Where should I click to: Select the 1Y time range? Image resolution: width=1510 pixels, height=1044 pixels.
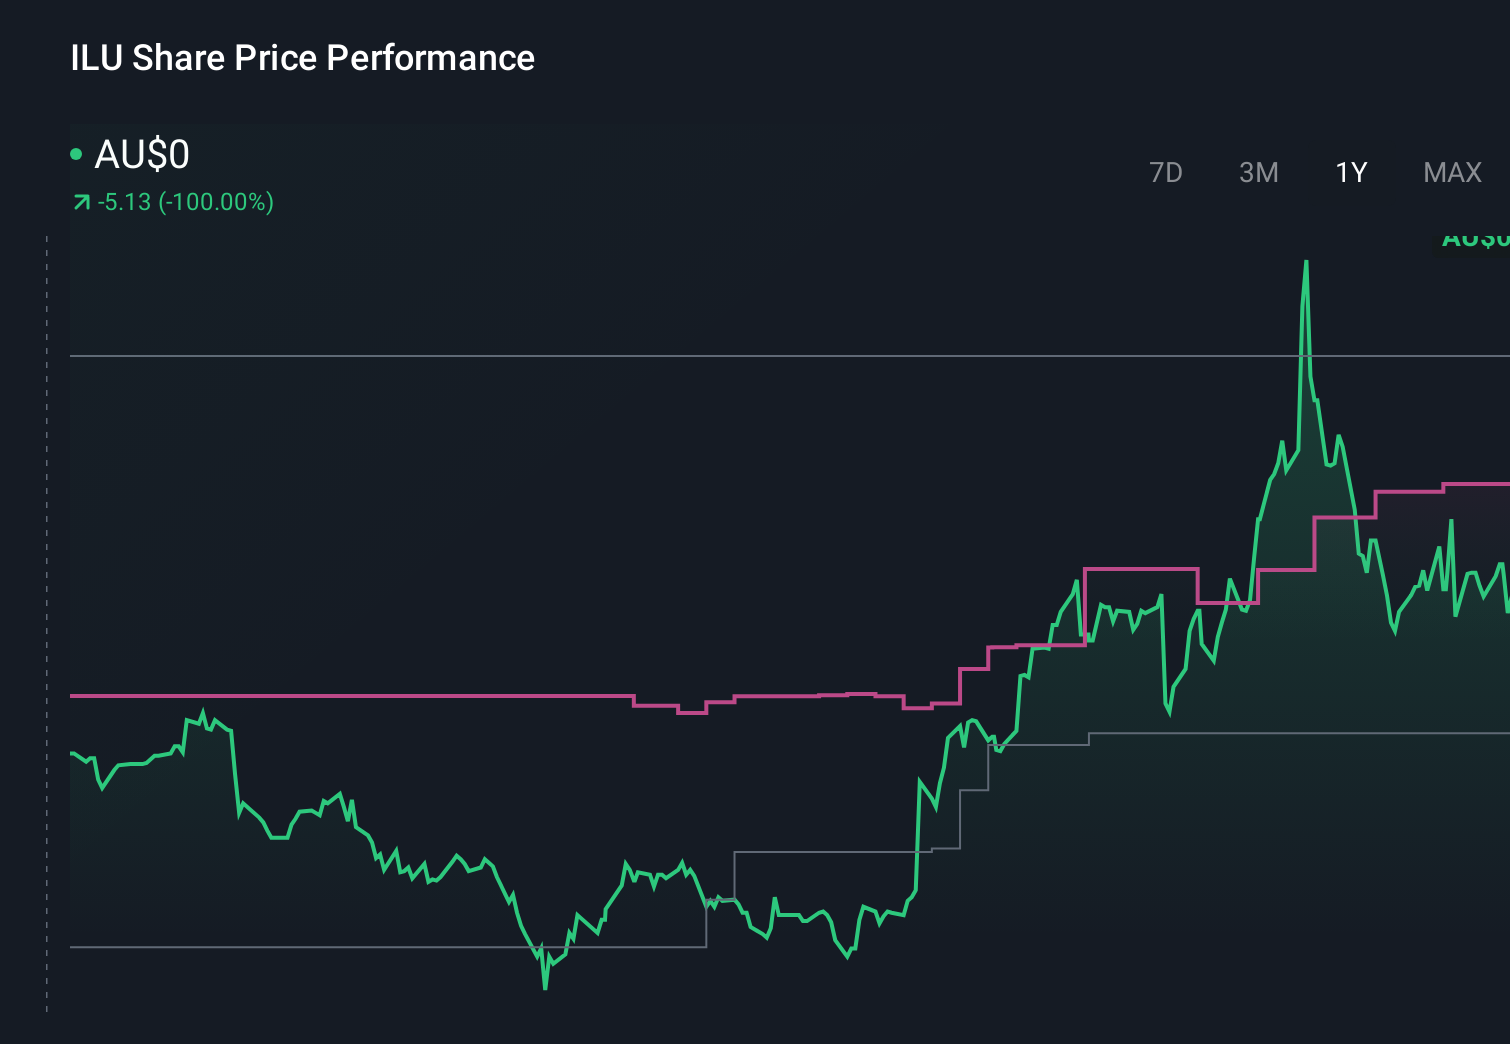click(1351, 173)
